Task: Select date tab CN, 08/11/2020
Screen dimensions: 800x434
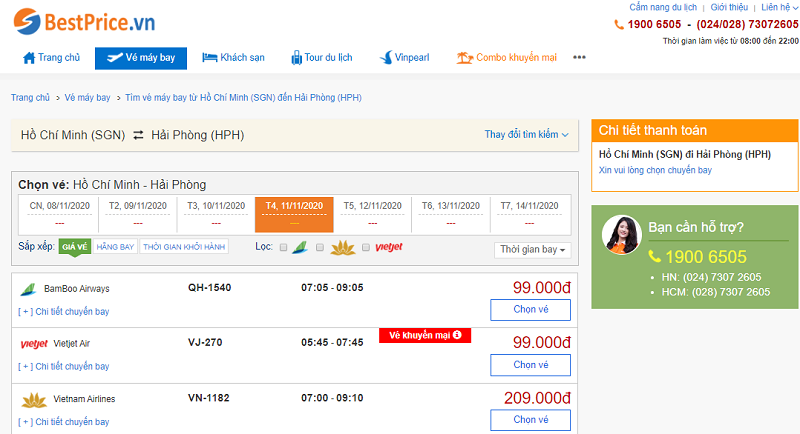Action: (x=59, y=214)
